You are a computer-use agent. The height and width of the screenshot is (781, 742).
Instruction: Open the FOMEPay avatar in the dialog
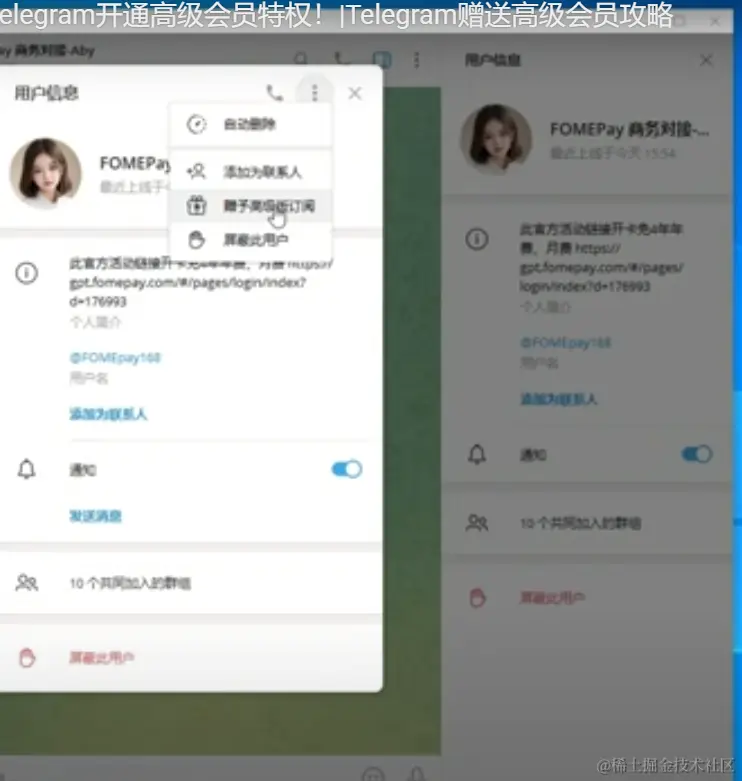tap(46, 172)
